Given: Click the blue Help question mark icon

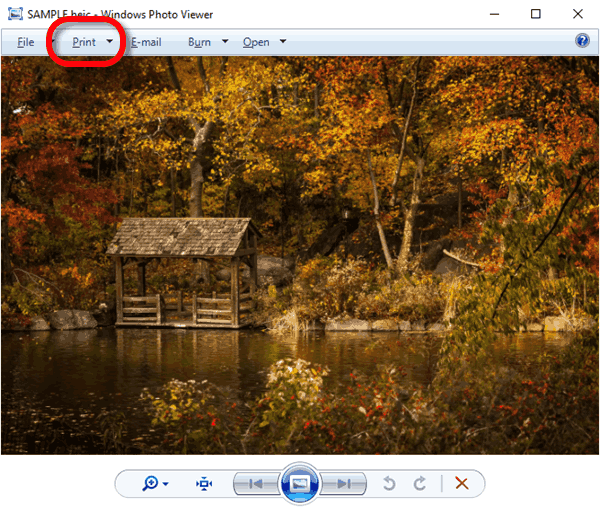Looking at the screenshot, I should coord(582,40).
